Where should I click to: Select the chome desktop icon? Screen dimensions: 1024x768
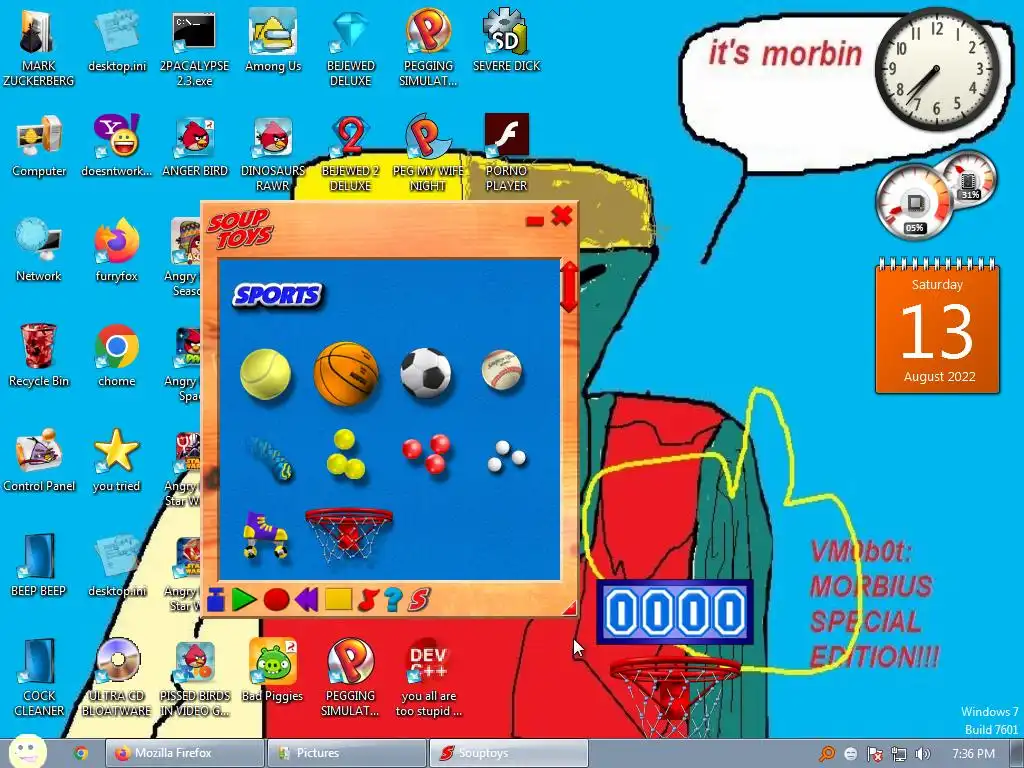[117, 356]
